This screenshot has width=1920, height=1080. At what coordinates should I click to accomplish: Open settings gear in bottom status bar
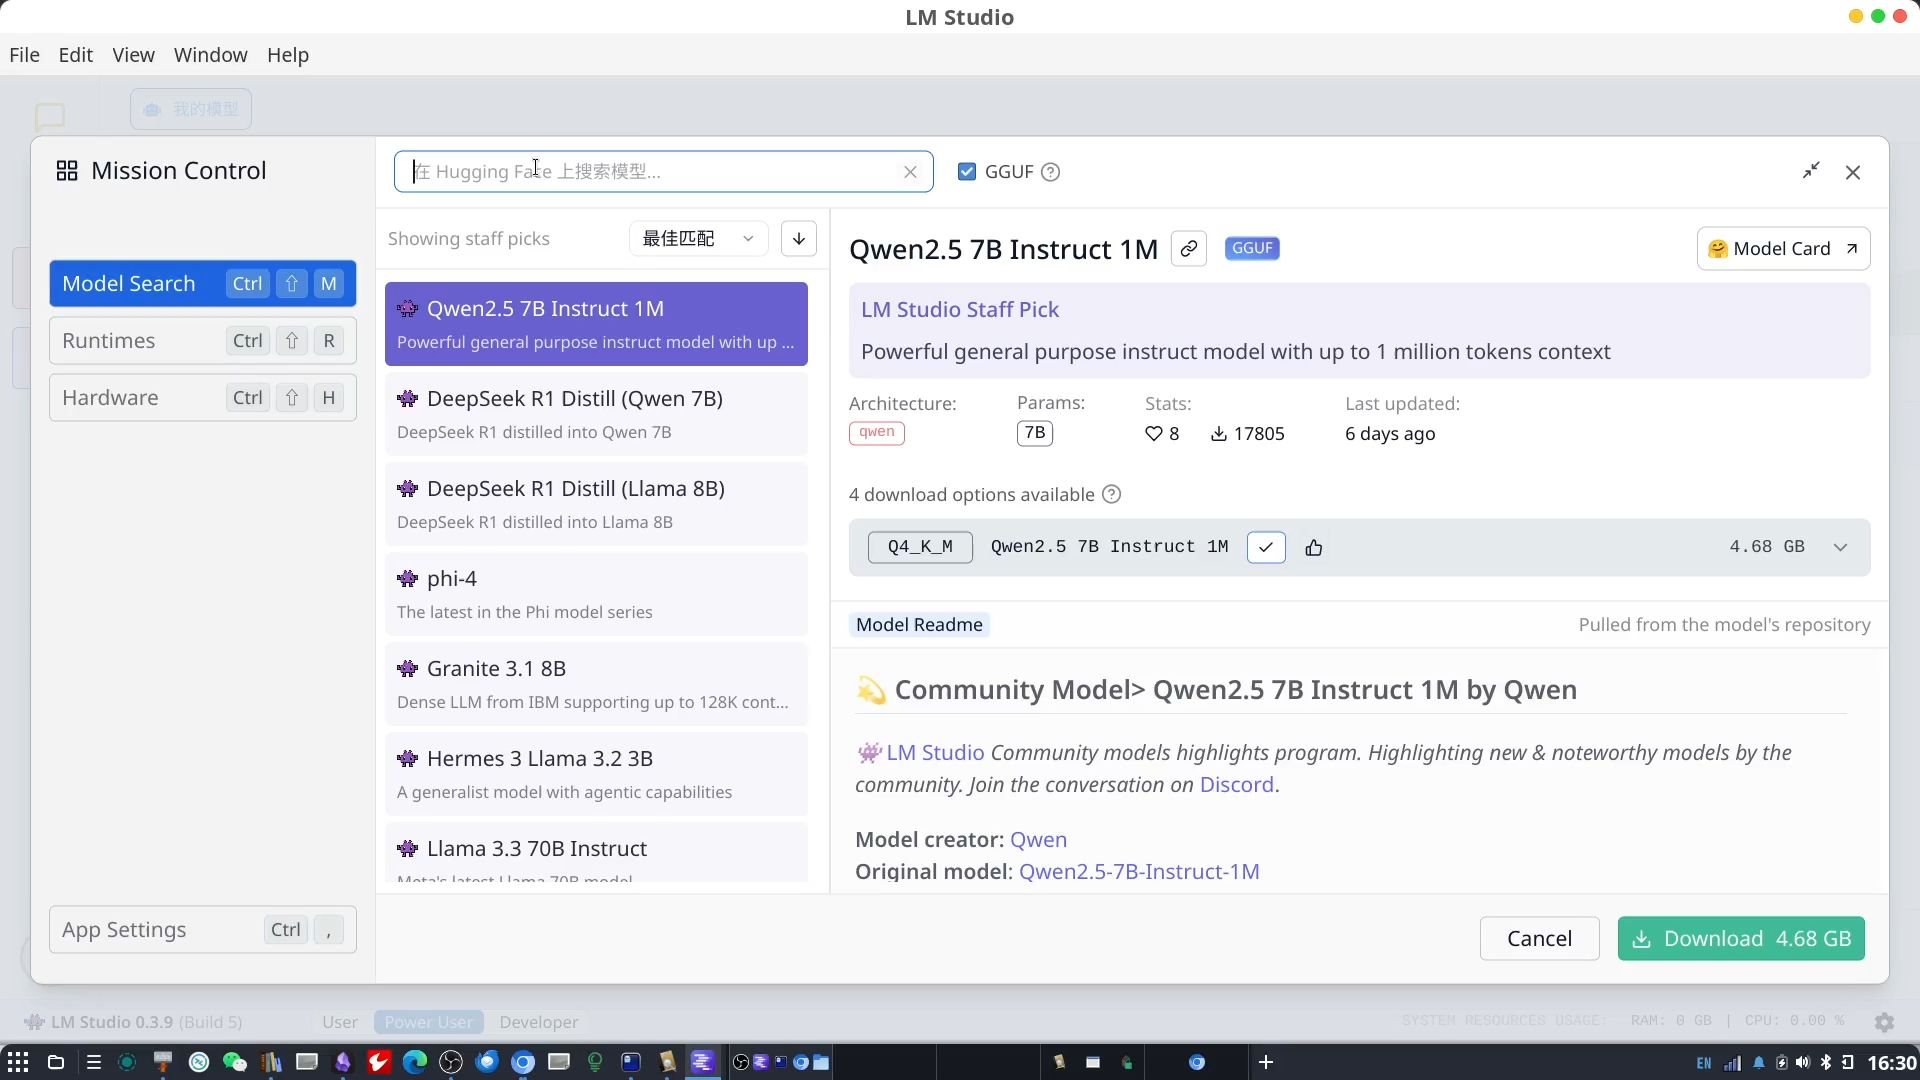pyautogui.click(x=1884, y=1021)
